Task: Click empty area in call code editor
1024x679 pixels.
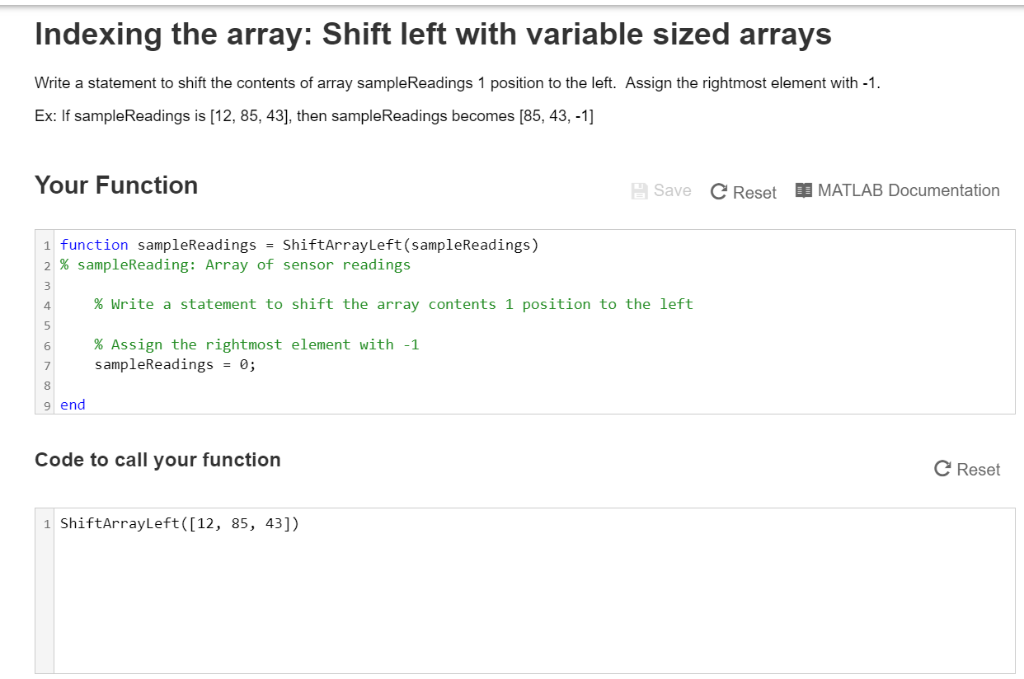Action: (534, 604)
